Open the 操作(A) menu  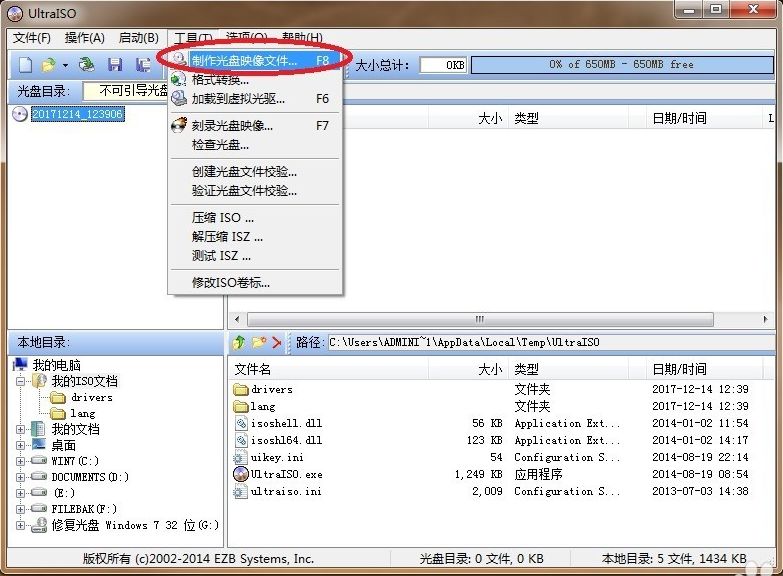coord(84,38)
